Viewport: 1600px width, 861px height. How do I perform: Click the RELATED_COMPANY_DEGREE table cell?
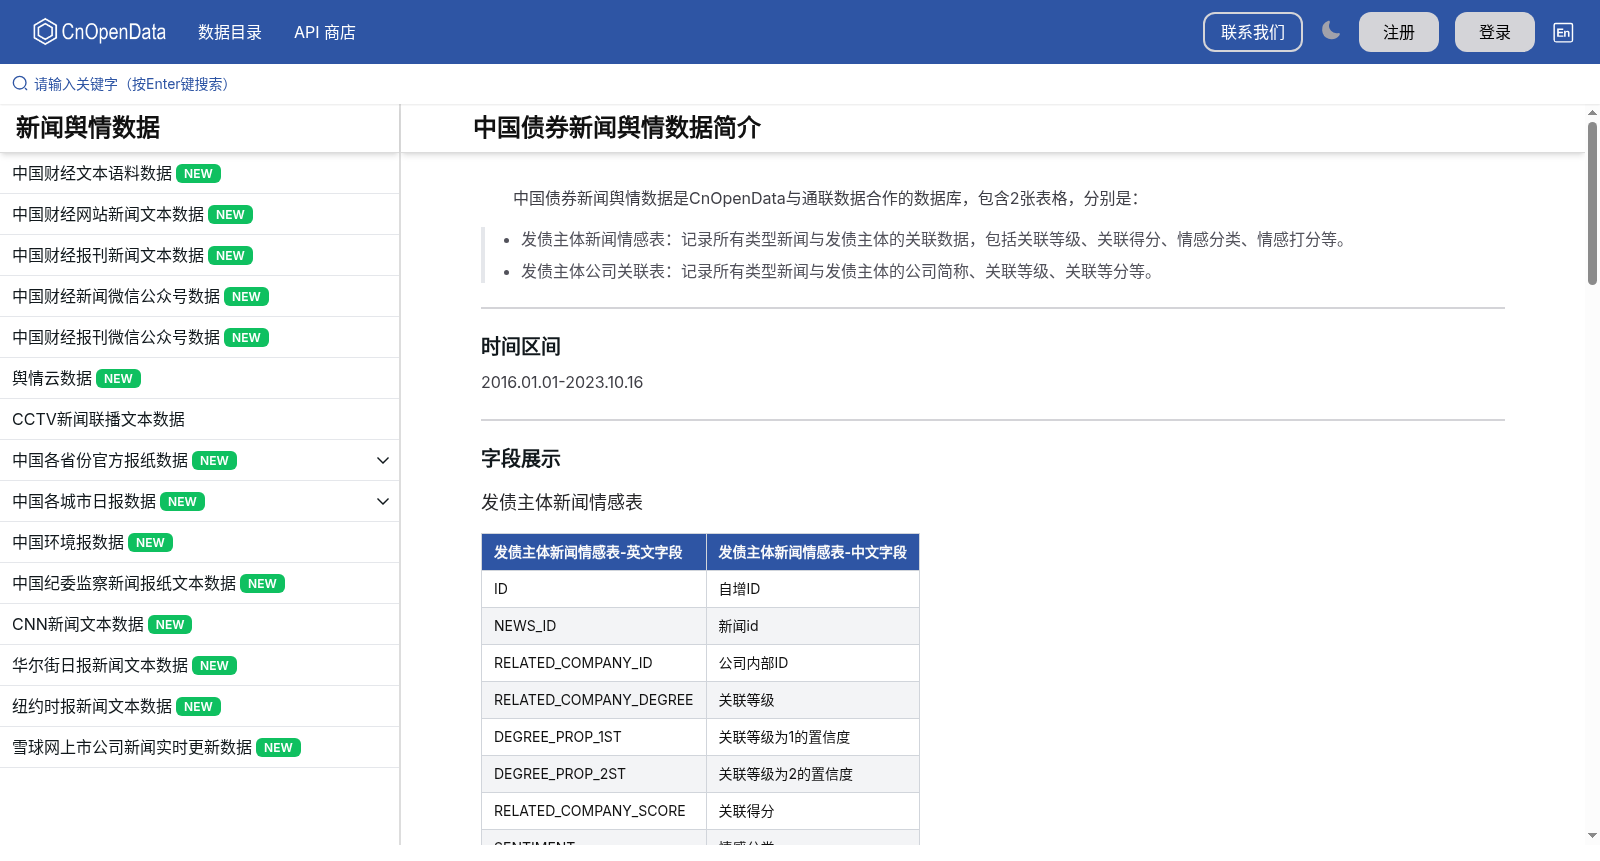[594, 700]
